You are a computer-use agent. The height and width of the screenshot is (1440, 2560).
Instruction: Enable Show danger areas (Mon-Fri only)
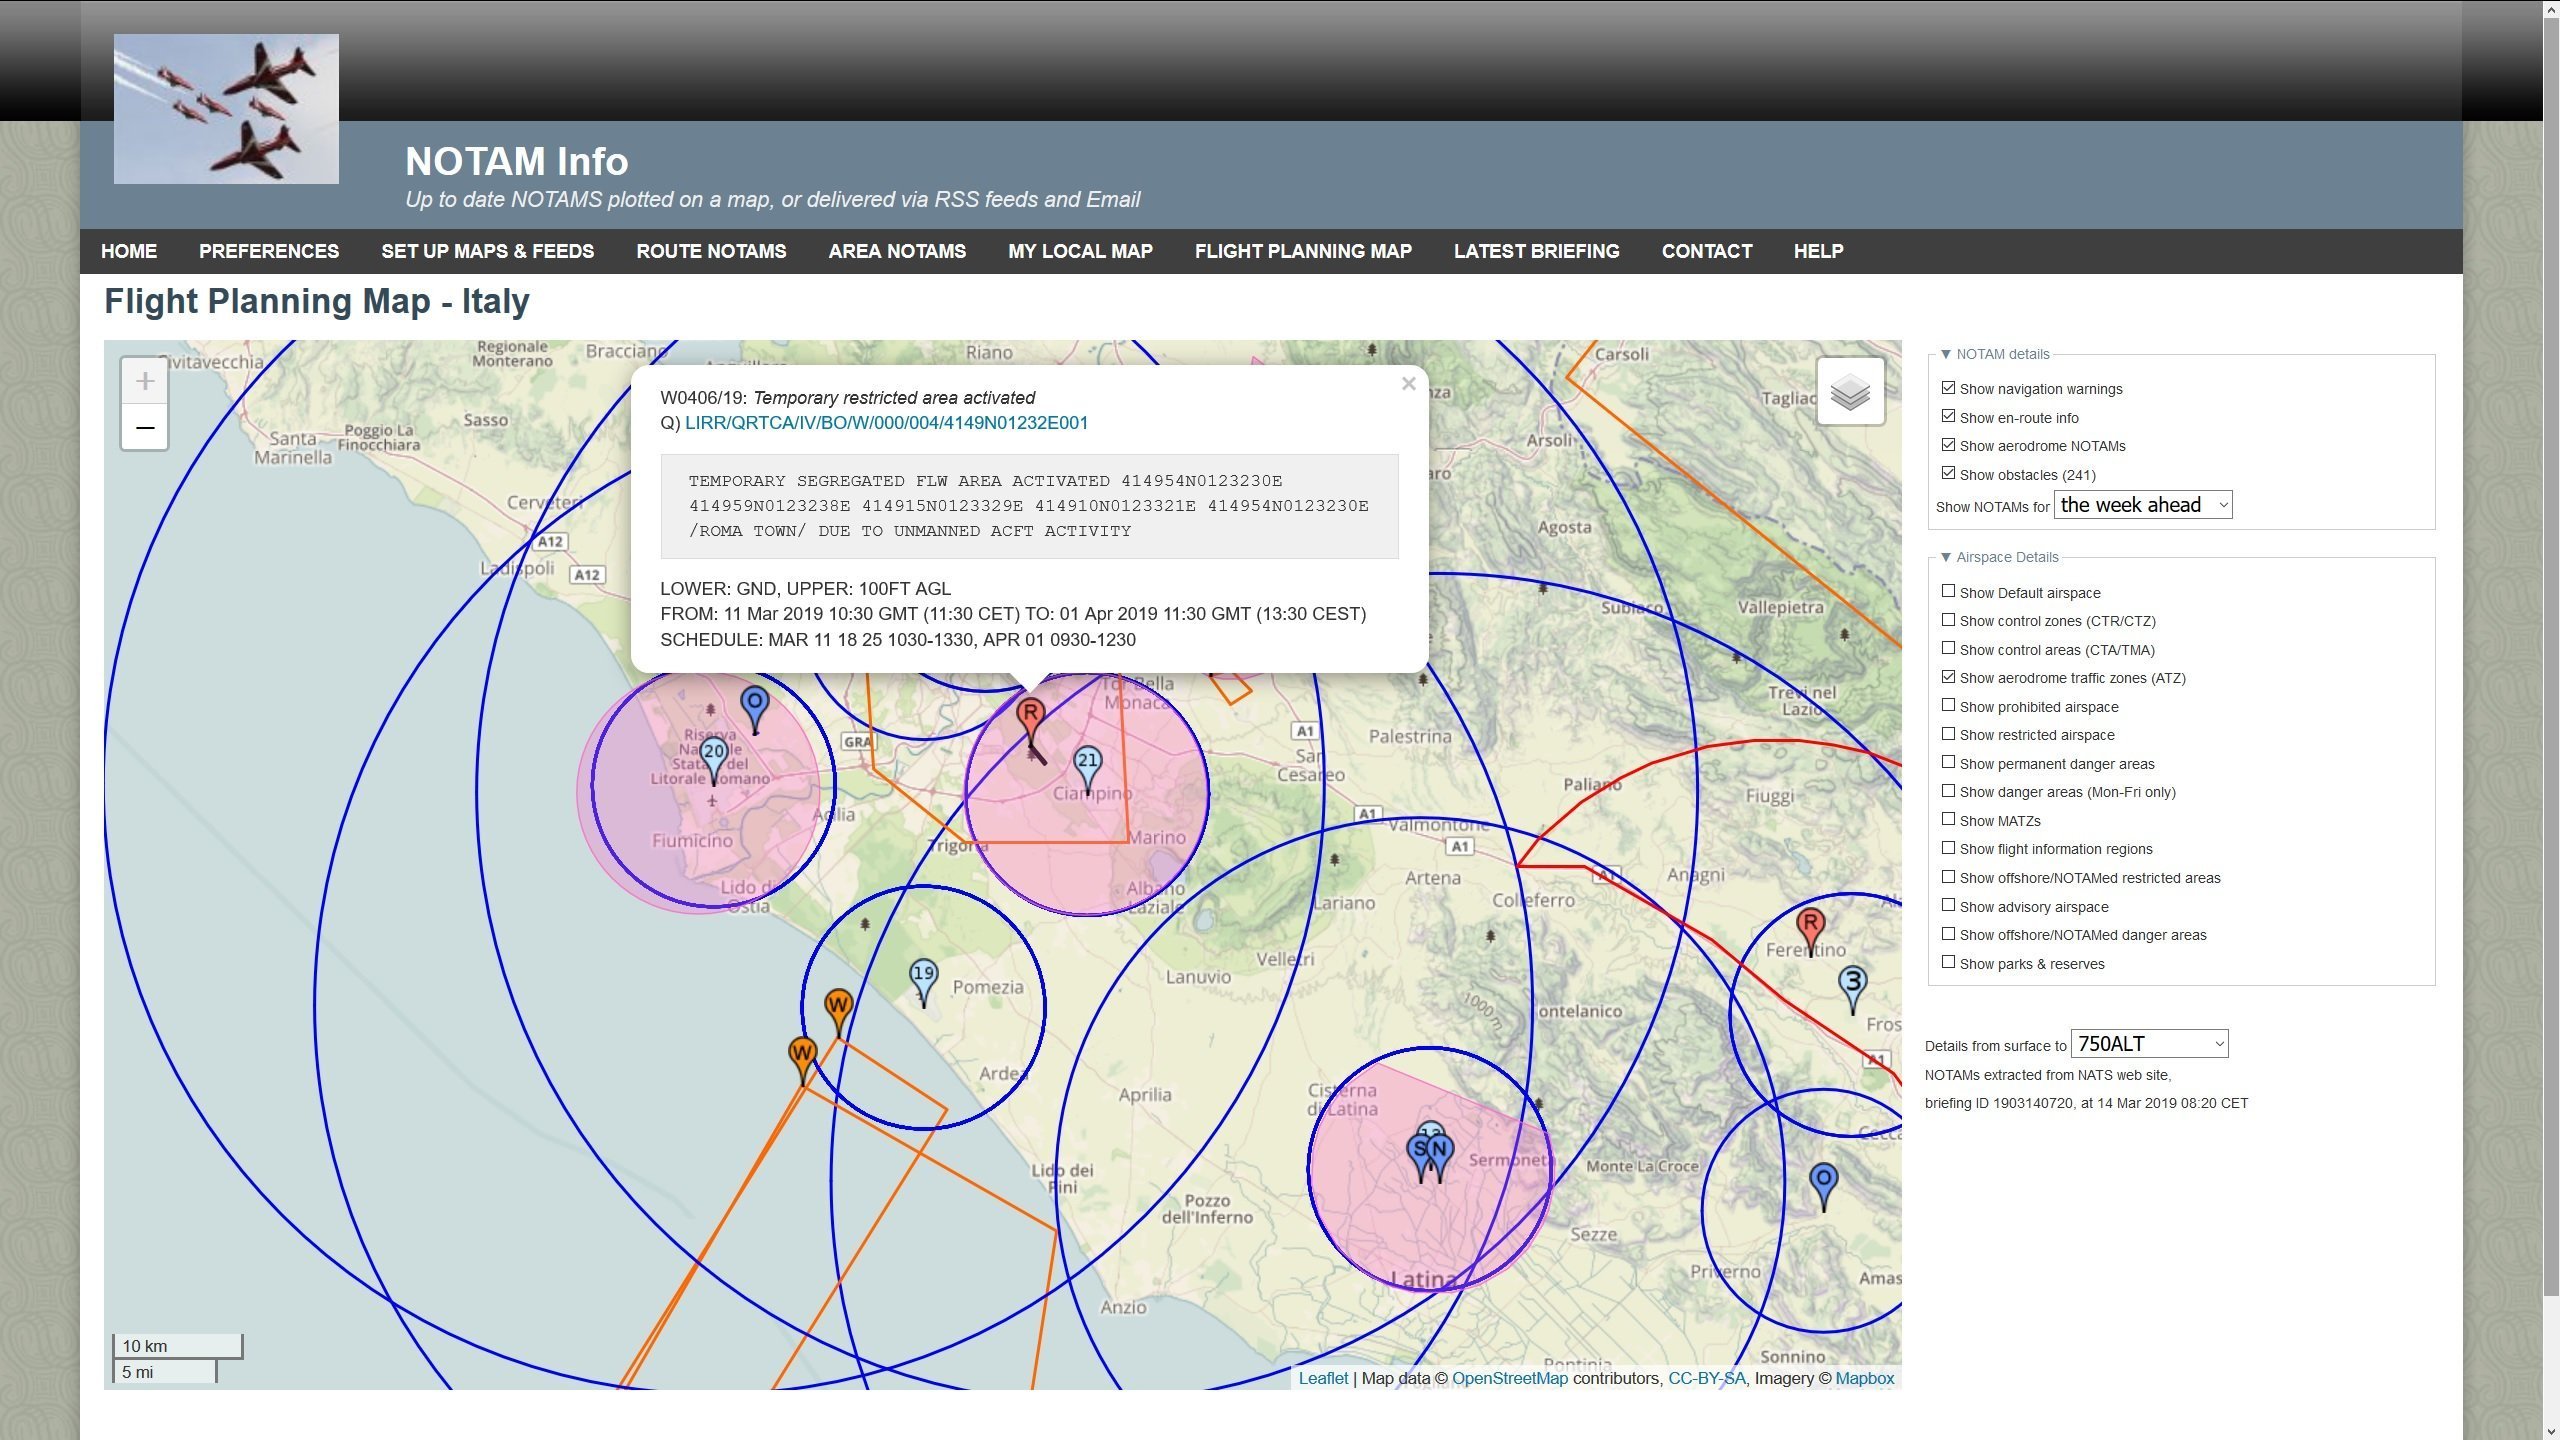click(x=1948, y=791)
